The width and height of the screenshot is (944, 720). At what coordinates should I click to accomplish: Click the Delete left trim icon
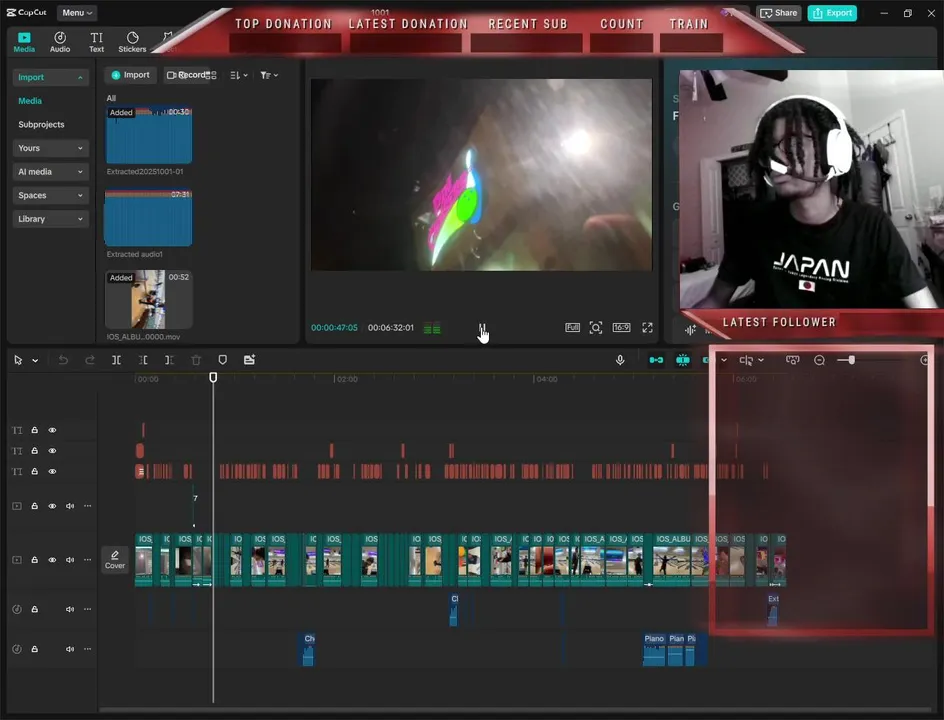click(x=143, y=360)
